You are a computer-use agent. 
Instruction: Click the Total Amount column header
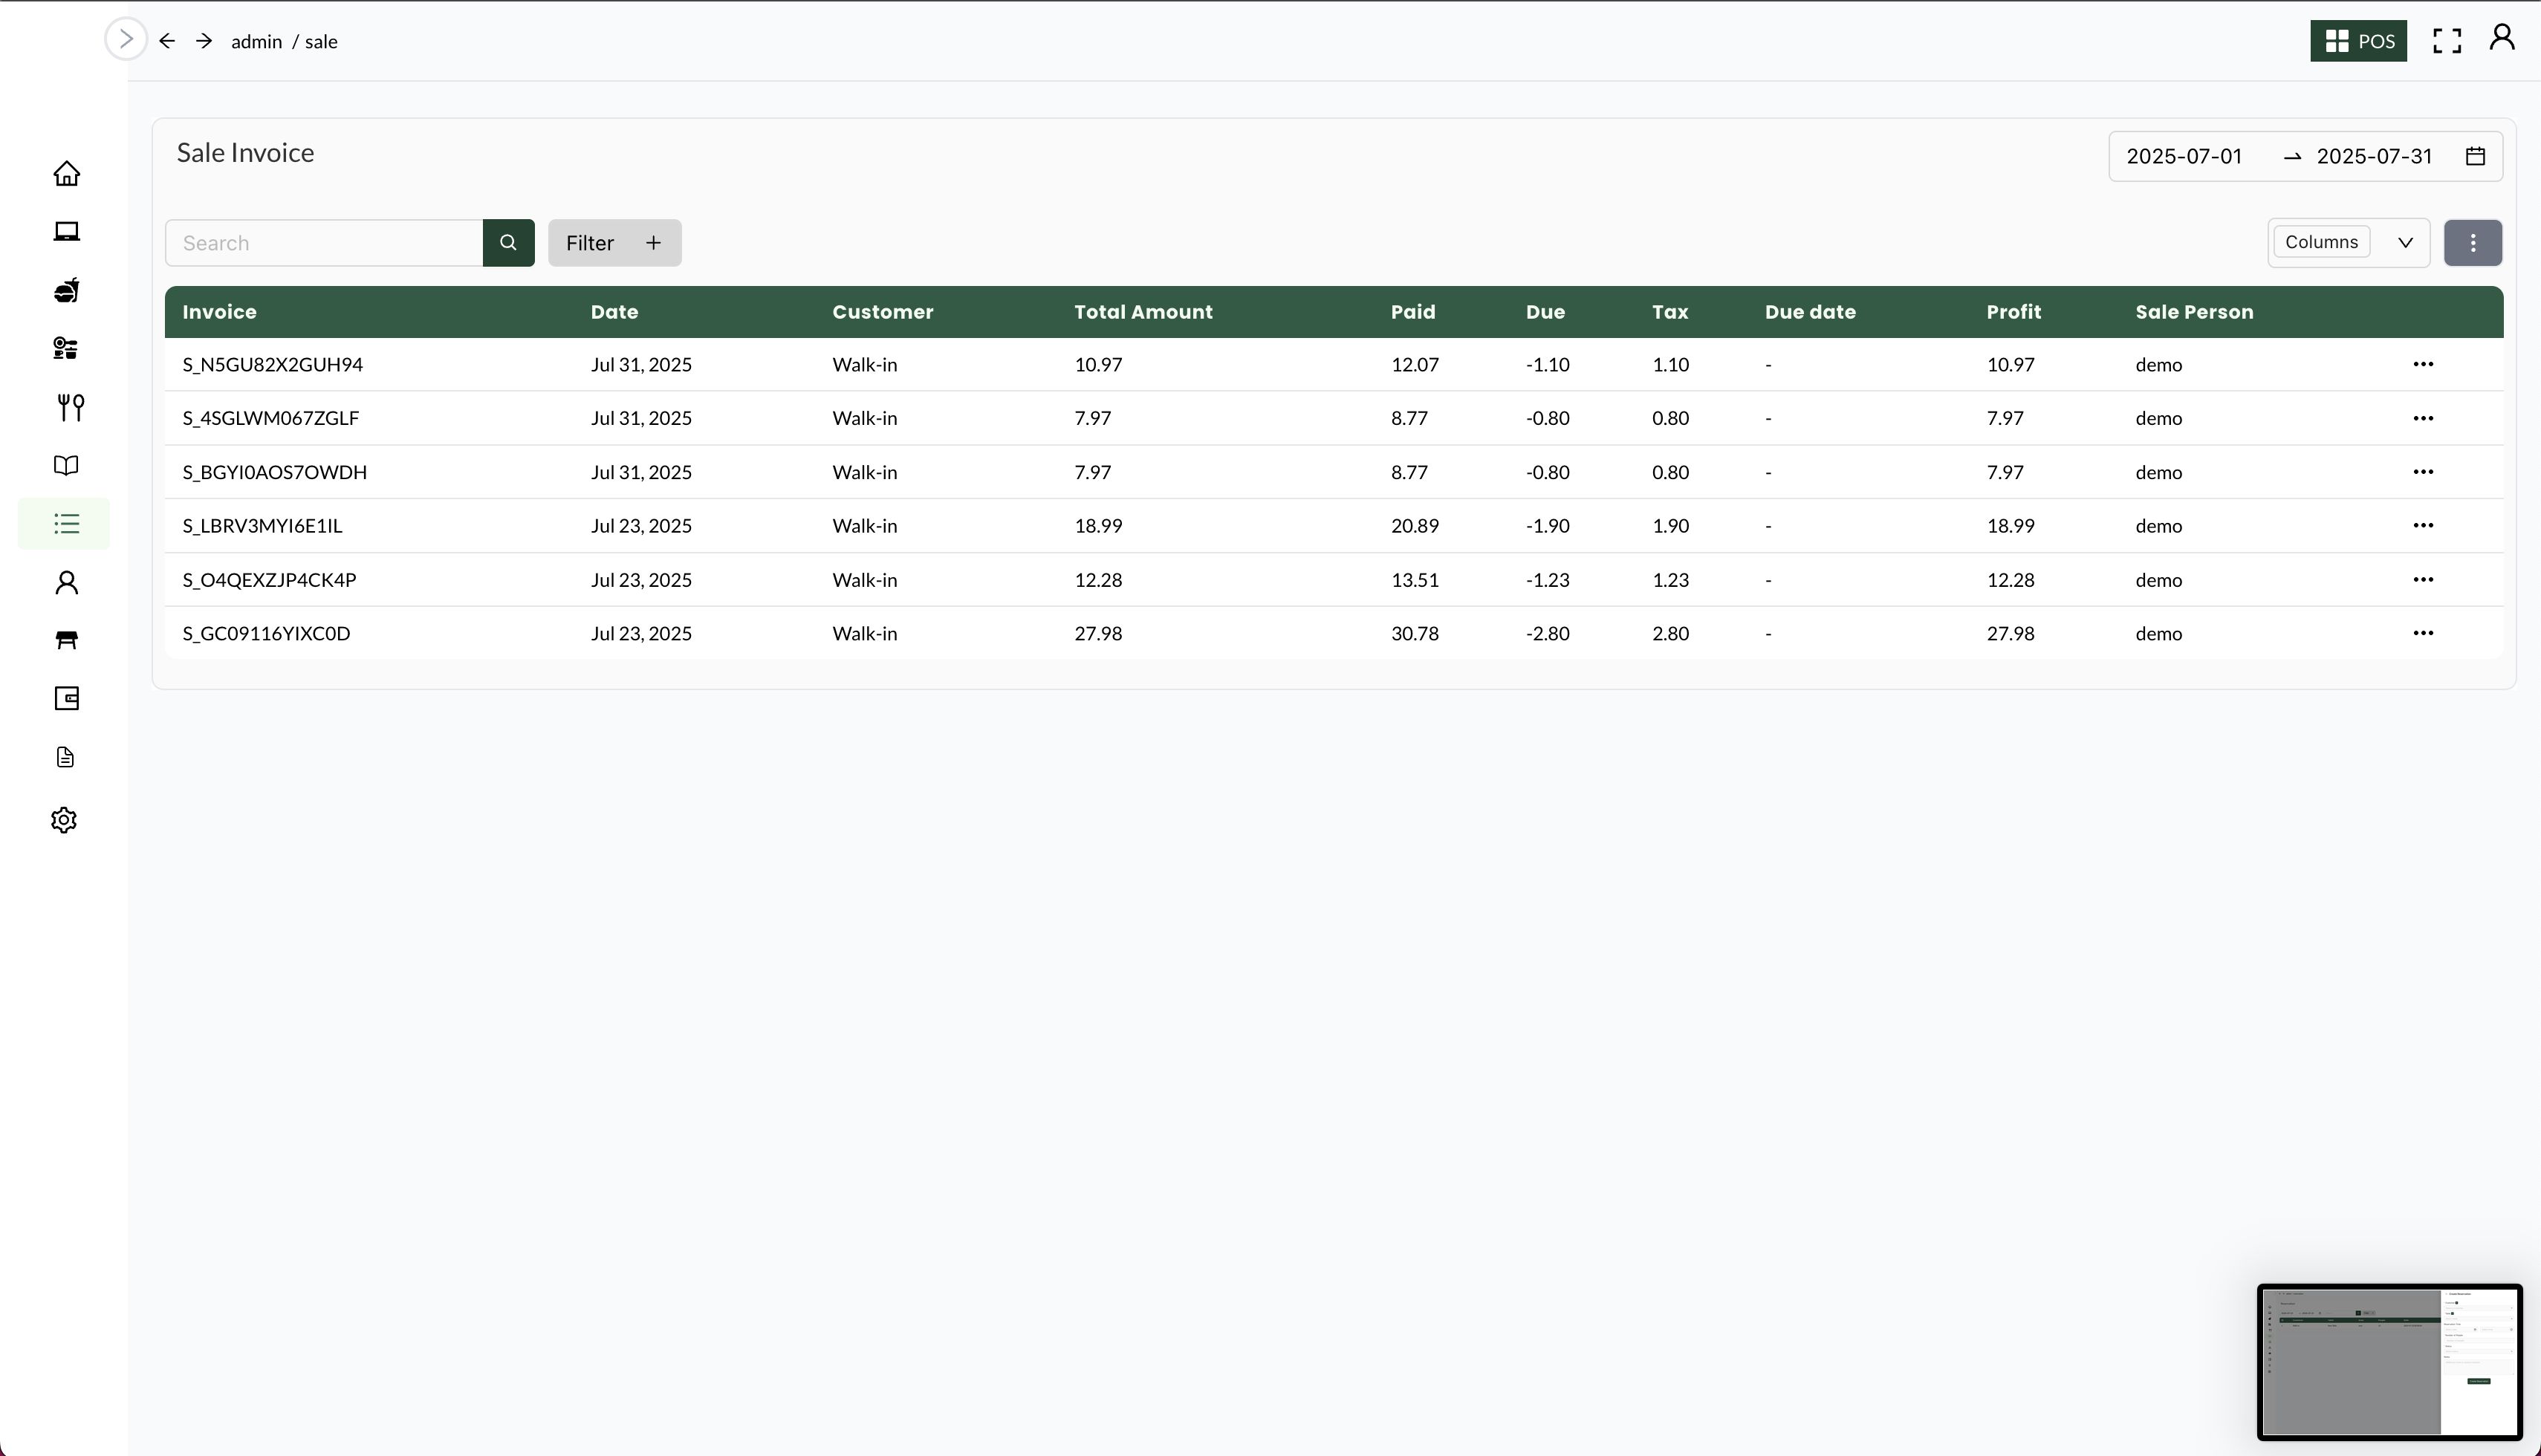(1143, 312)
